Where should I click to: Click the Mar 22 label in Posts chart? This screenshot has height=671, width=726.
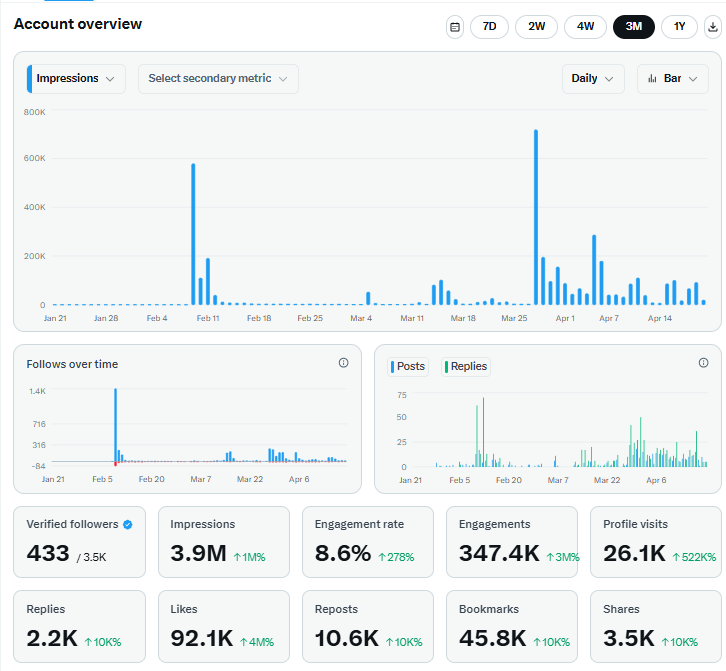[x=607, y=480]
